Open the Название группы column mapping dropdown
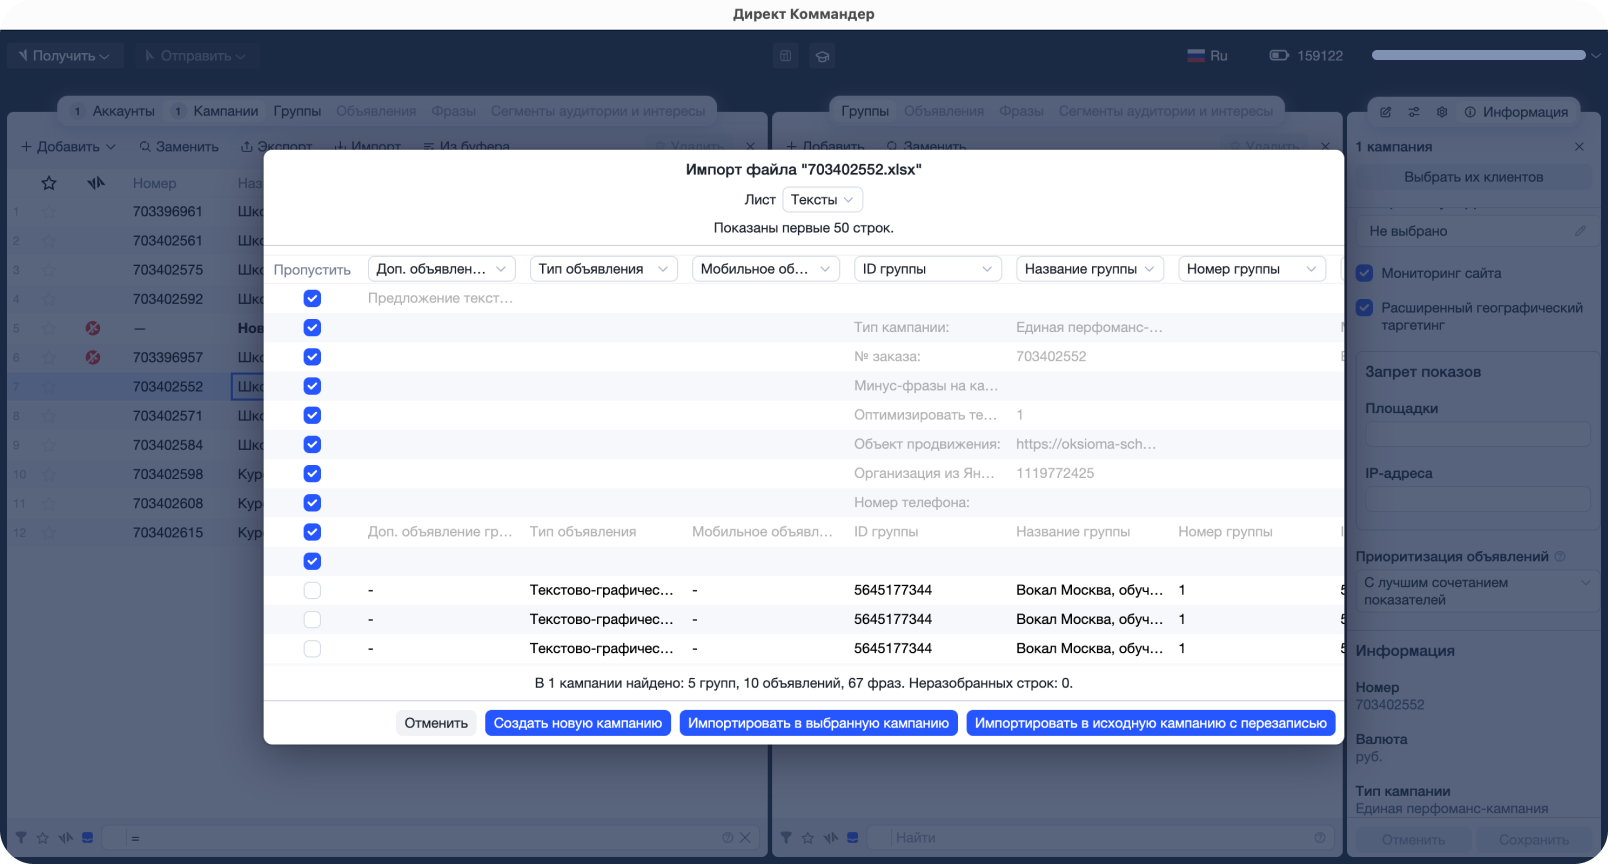The width and height of the screenshot is (1608, 864). pos(1090,269)
